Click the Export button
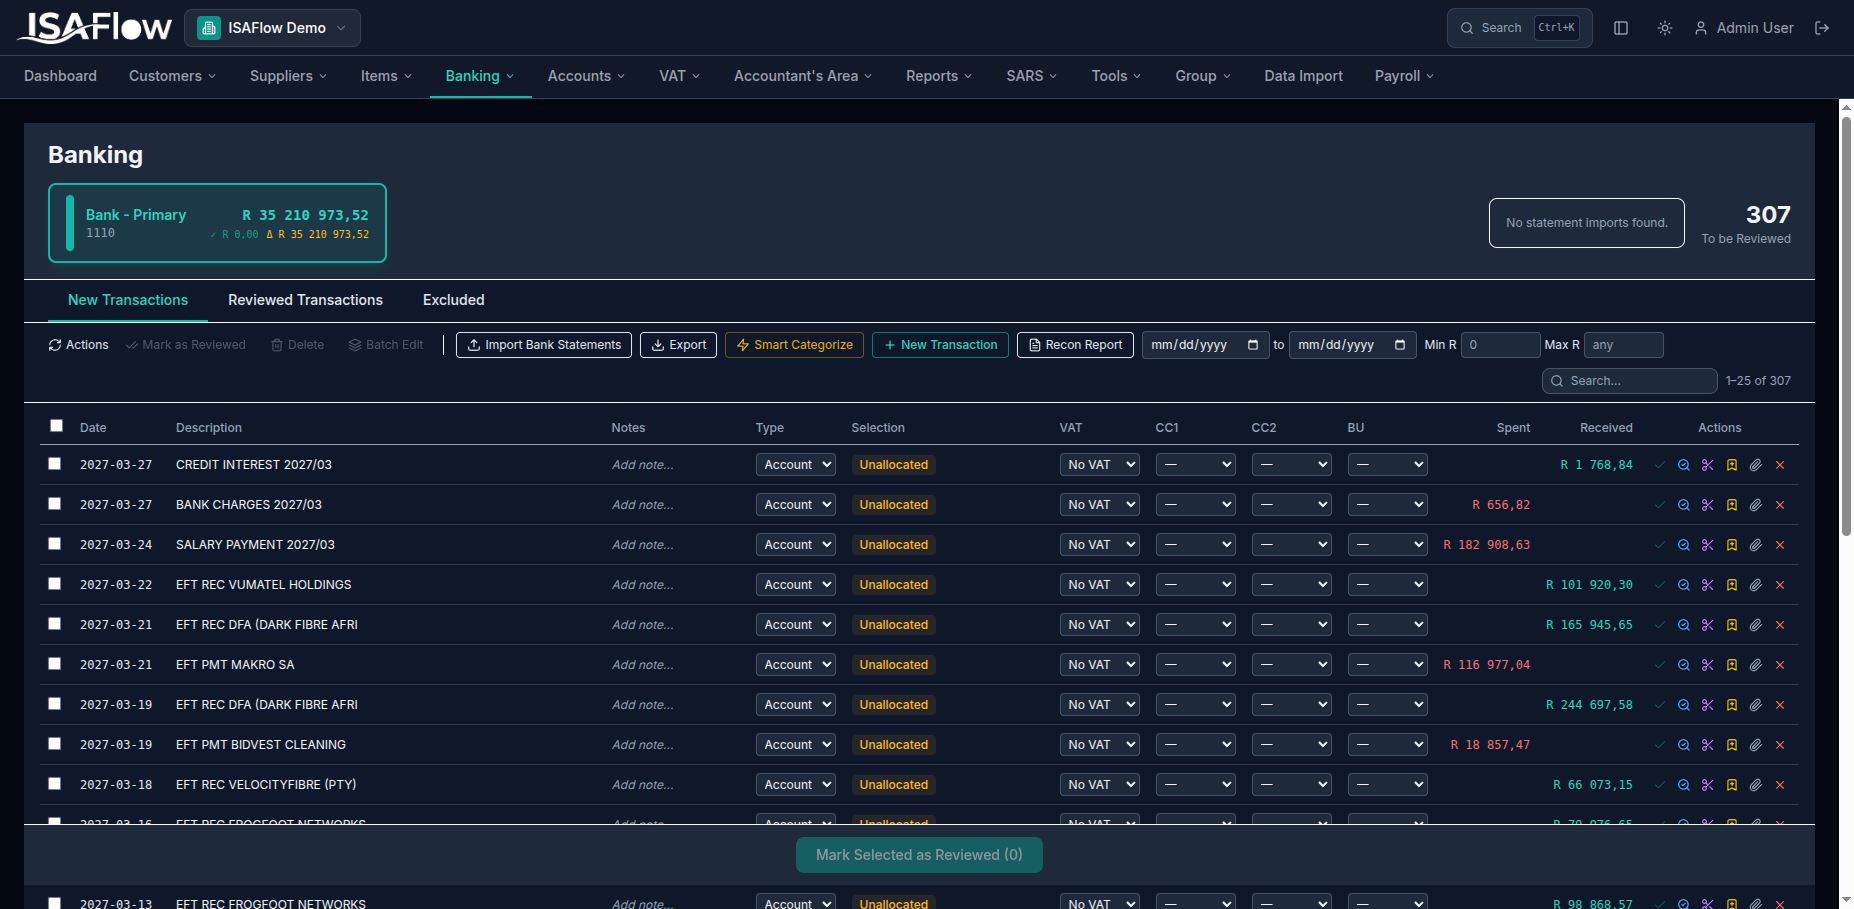The width and height of the screenshot is (1854, 909). click(678, 345)
